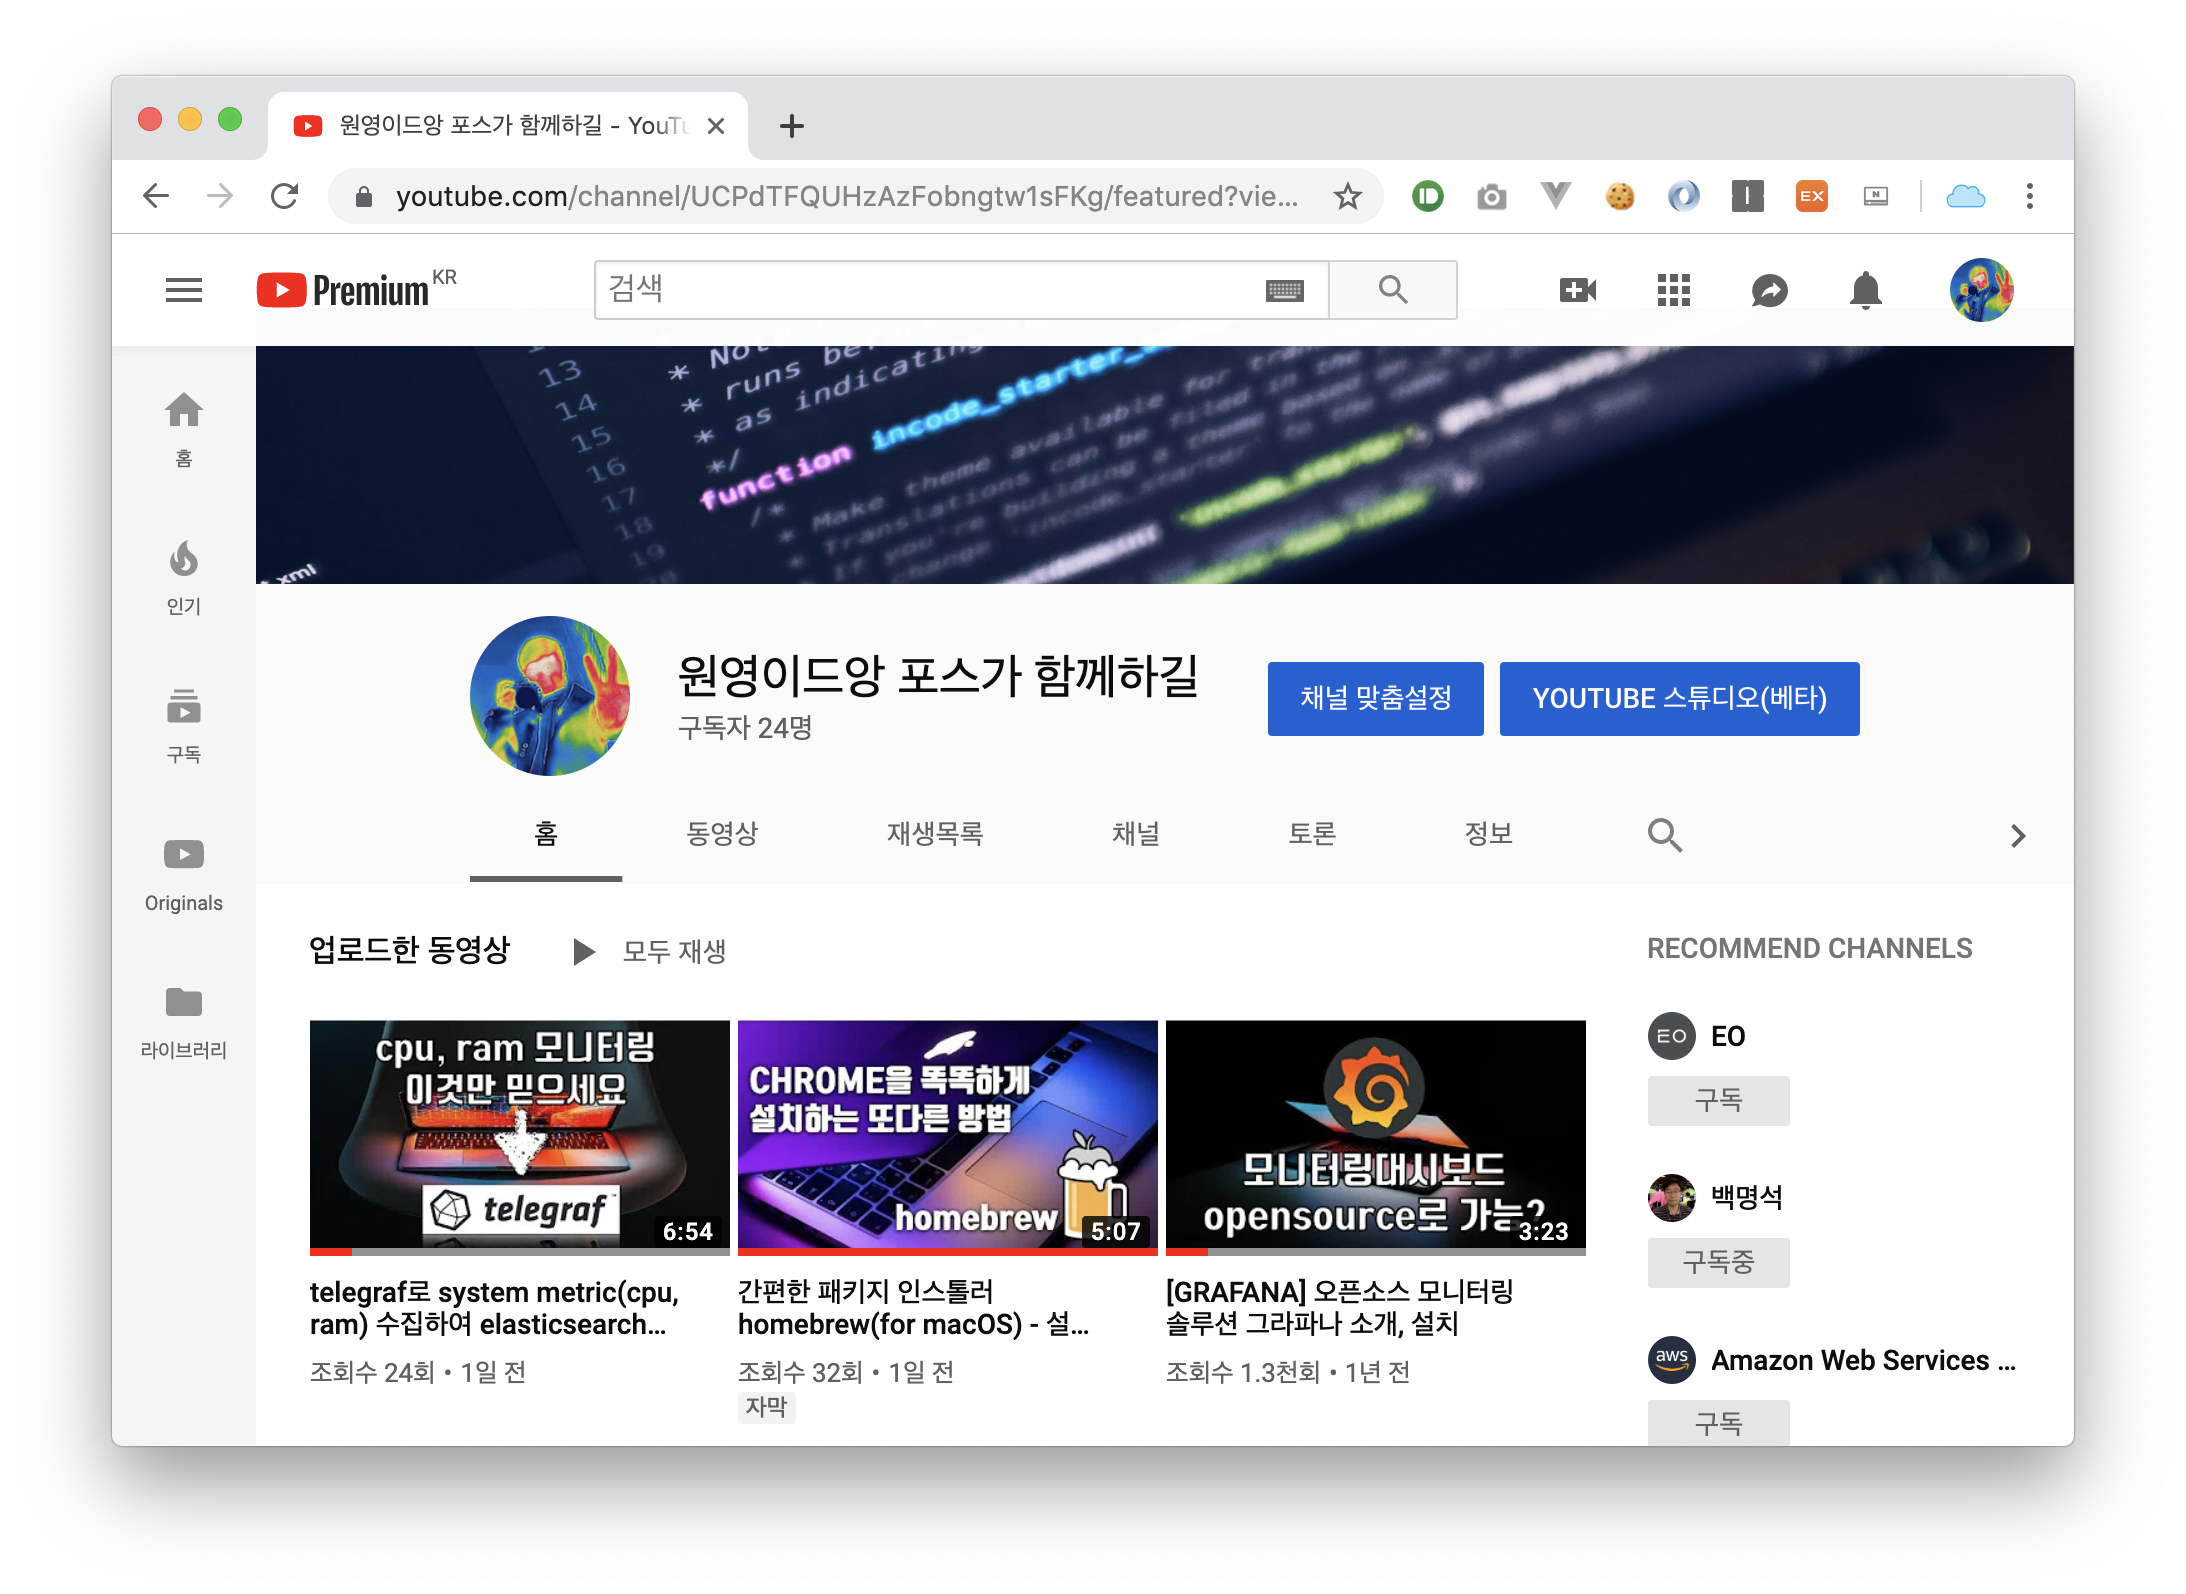Expand channel tabs with right chevron
Viewport: 2186px width, 1594px height.
point(2017,836)
